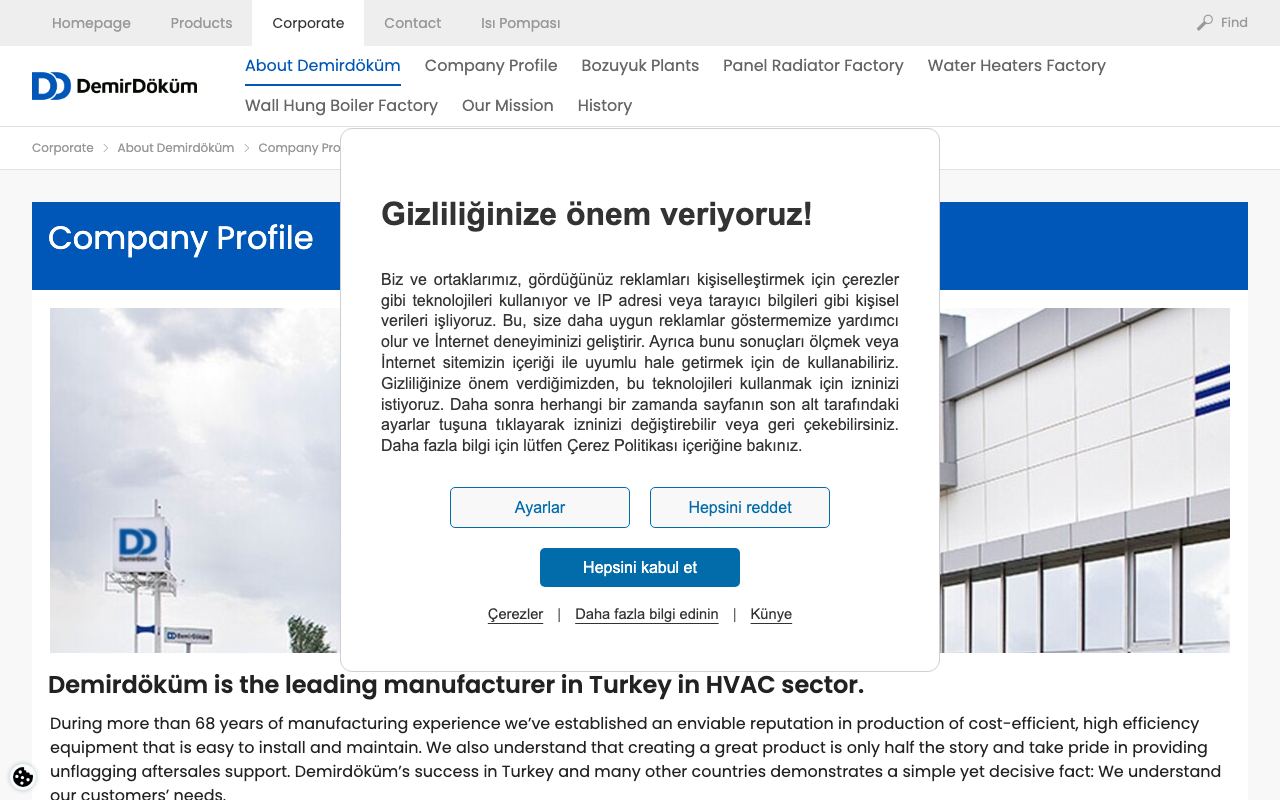Go to About Demirdöküm submenu

pyautogui.click(x=322, y=66)
